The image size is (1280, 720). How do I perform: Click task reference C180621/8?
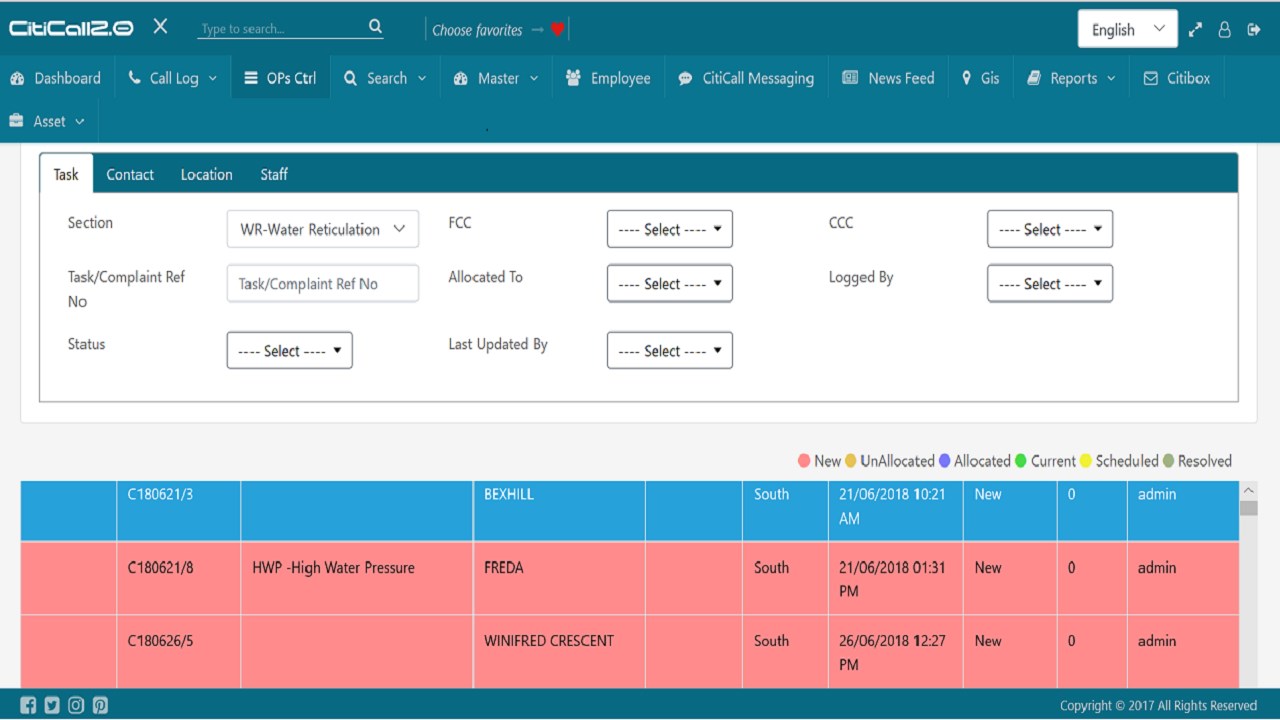tap(161, 567)
